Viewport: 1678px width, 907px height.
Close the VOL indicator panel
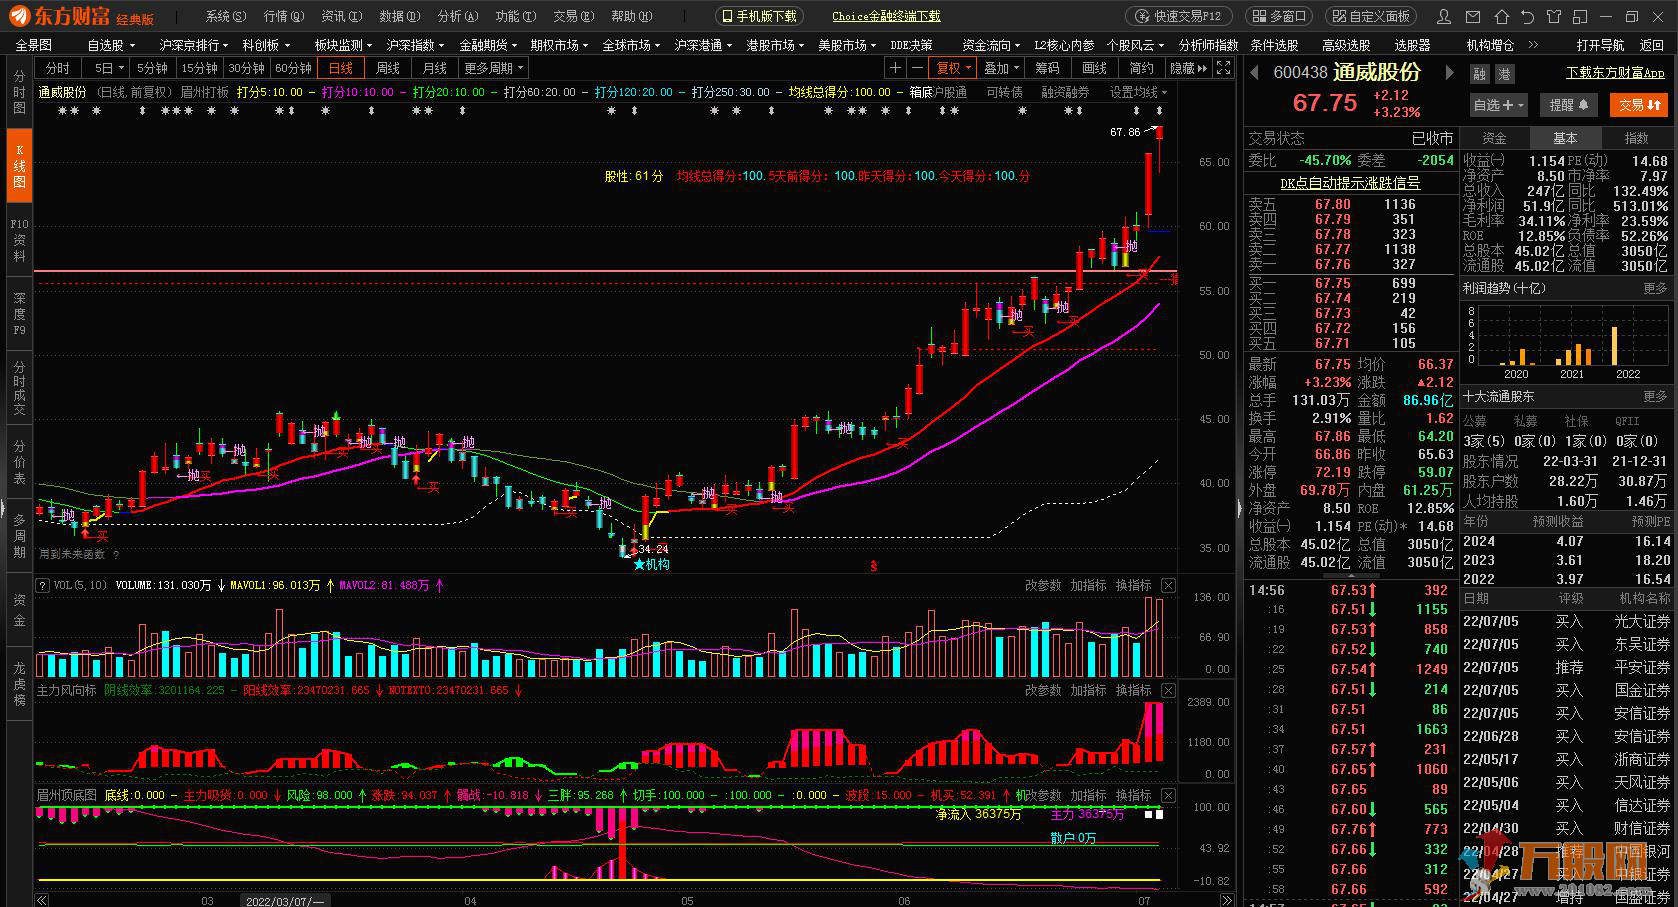coord(1168,585)
